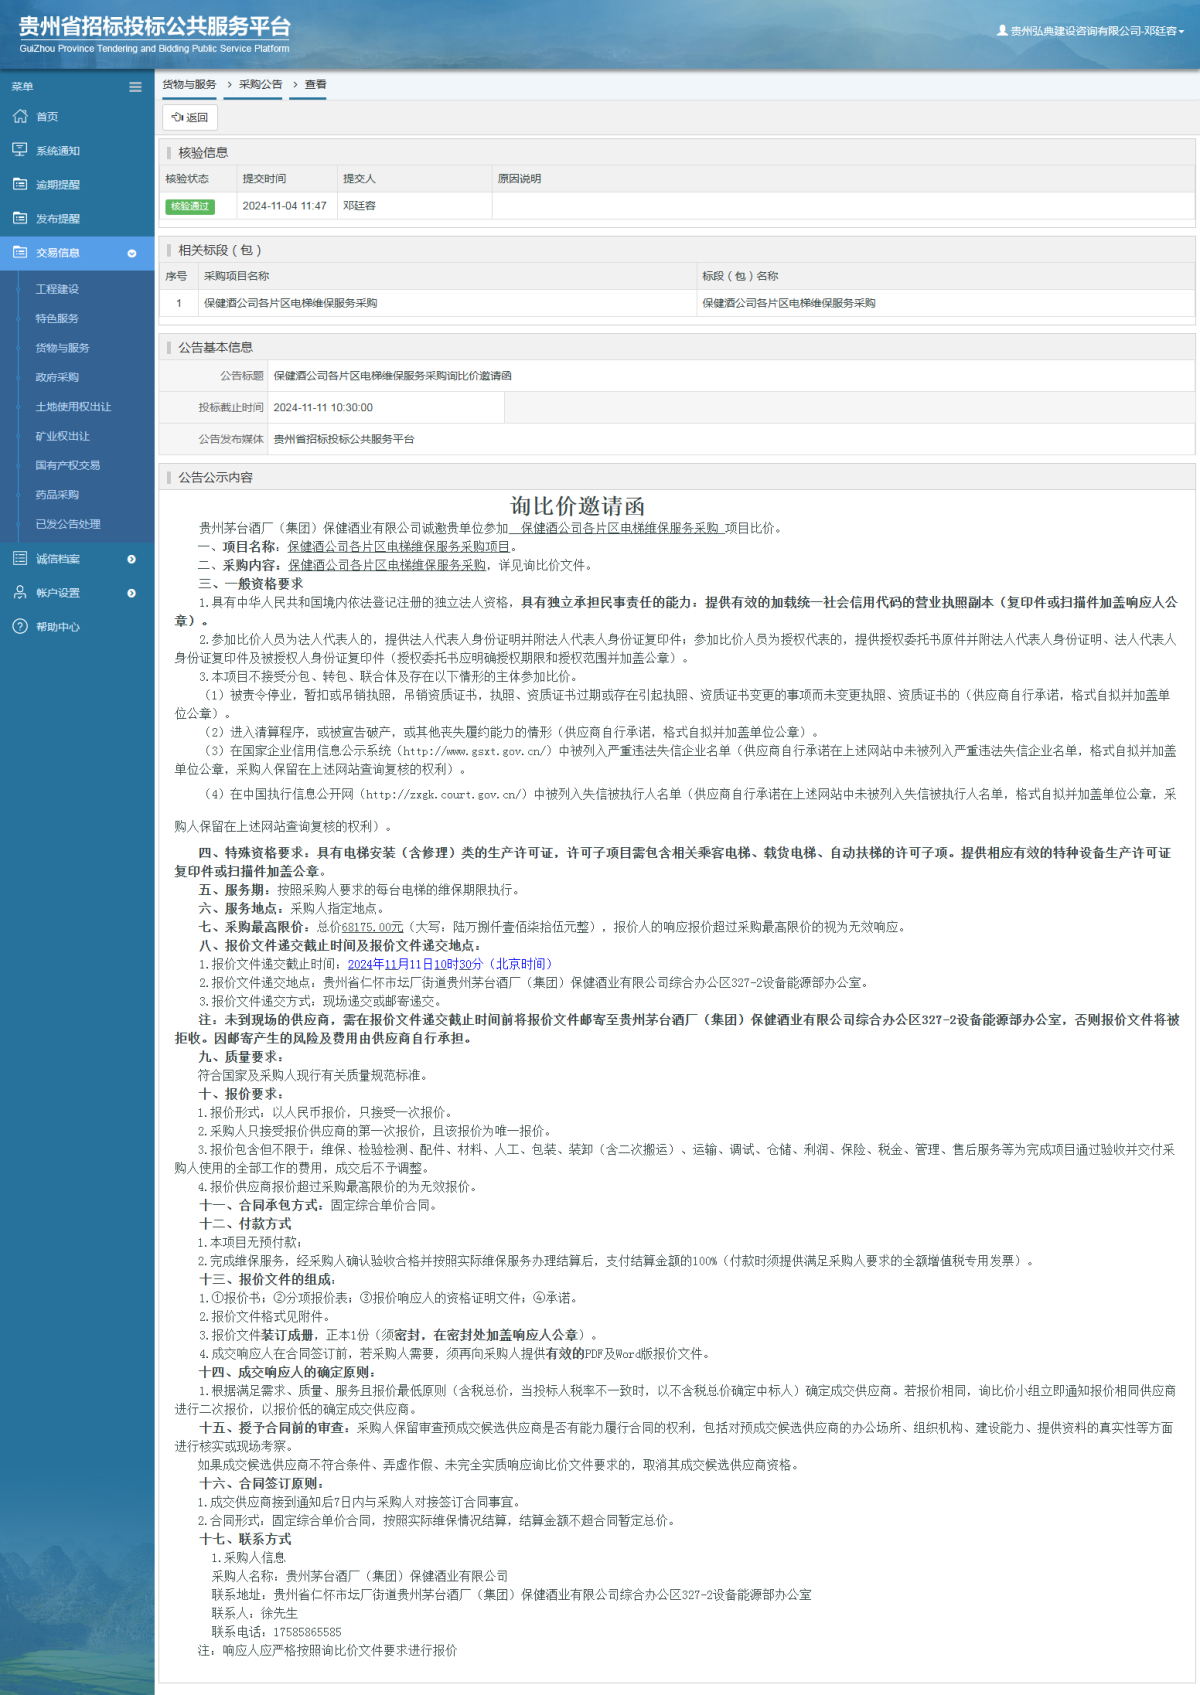Select 工程建设 submenu item
The width and height of the screenshot is (1200, 1695).
point(57,289)
